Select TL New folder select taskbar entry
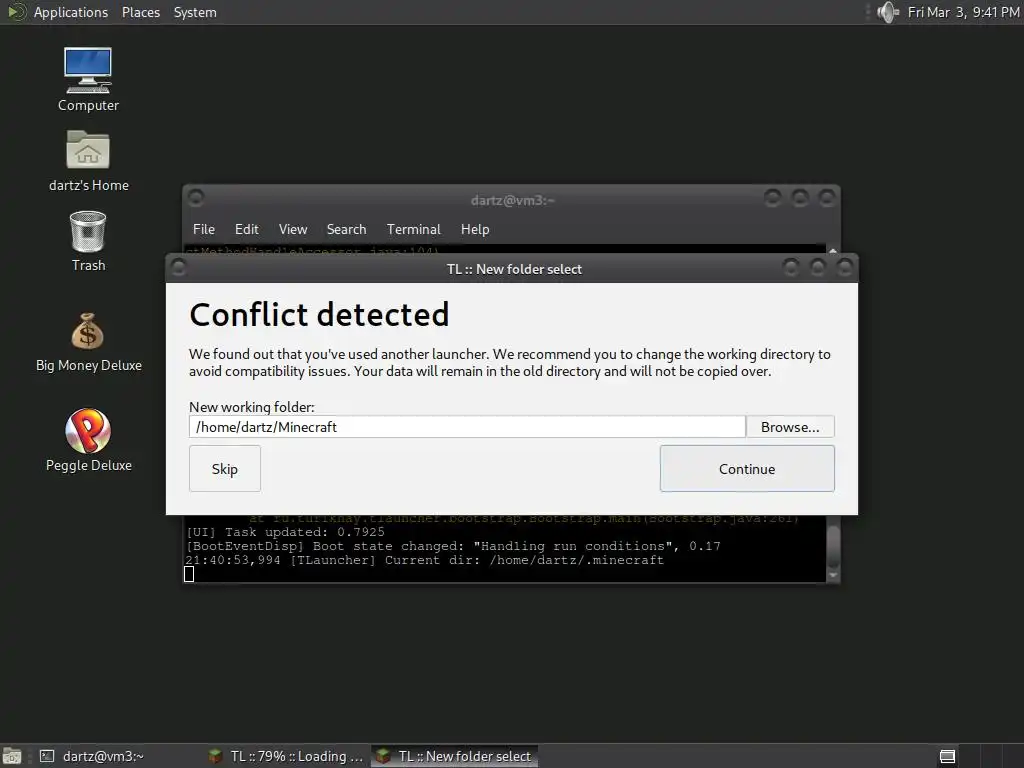The image size is (1024, 768). tap(455, 756)
